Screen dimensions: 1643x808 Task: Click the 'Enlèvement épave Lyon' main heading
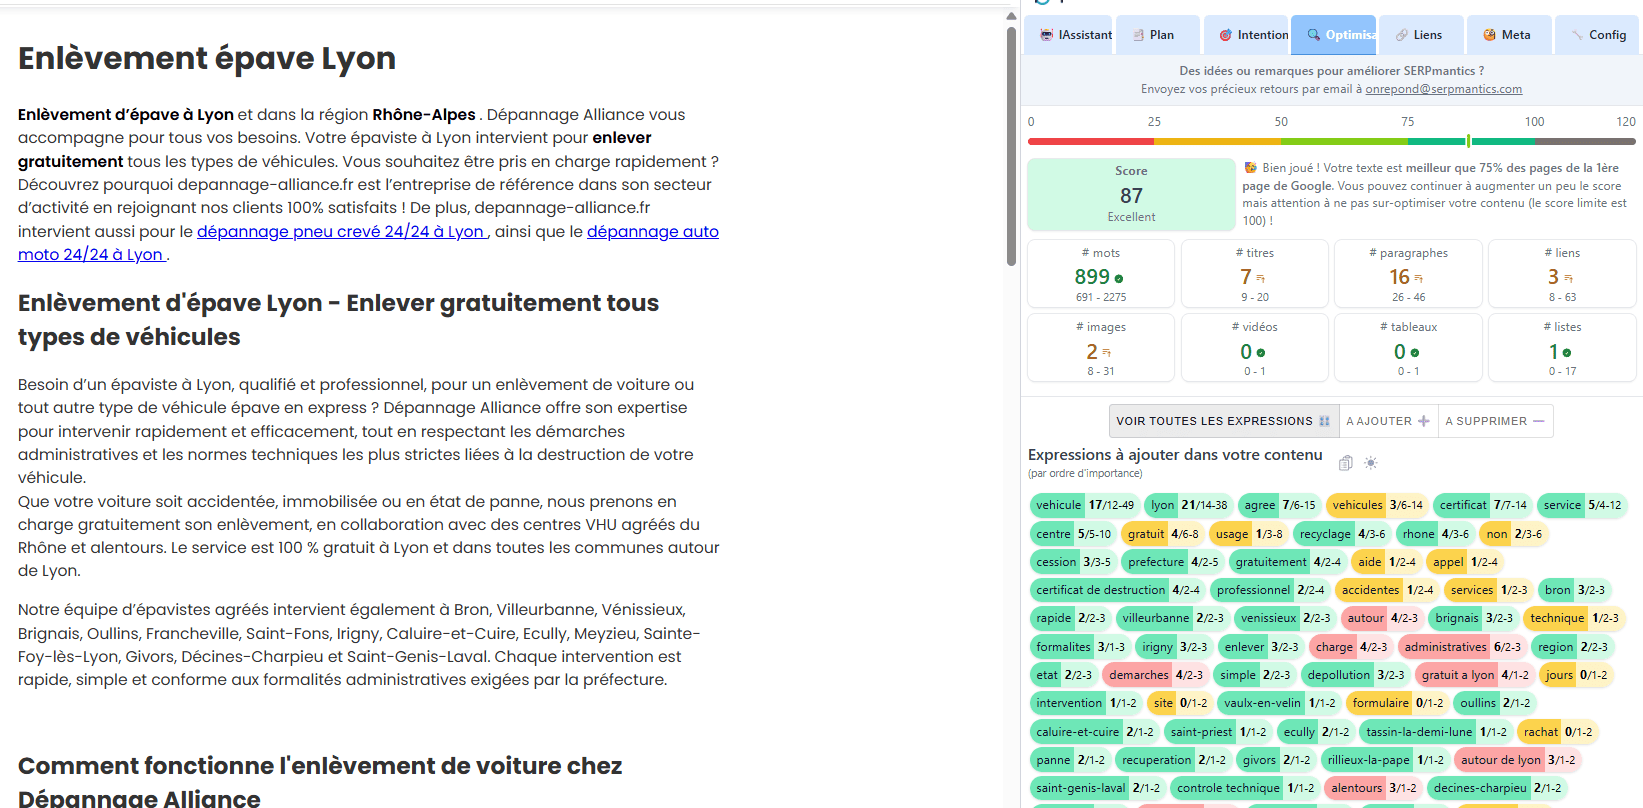pos(207,58)
